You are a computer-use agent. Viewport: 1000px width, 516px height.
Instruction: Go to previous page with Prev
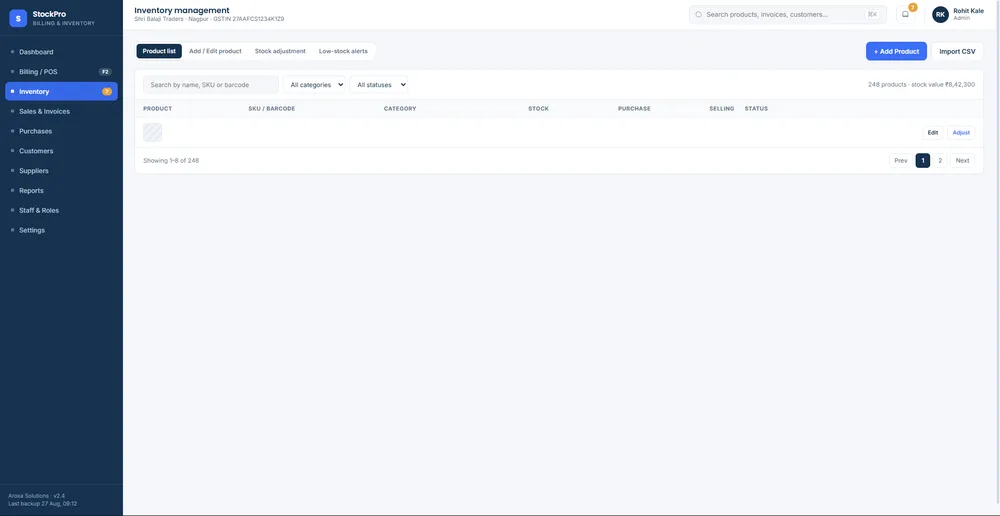tap(901, 161)
